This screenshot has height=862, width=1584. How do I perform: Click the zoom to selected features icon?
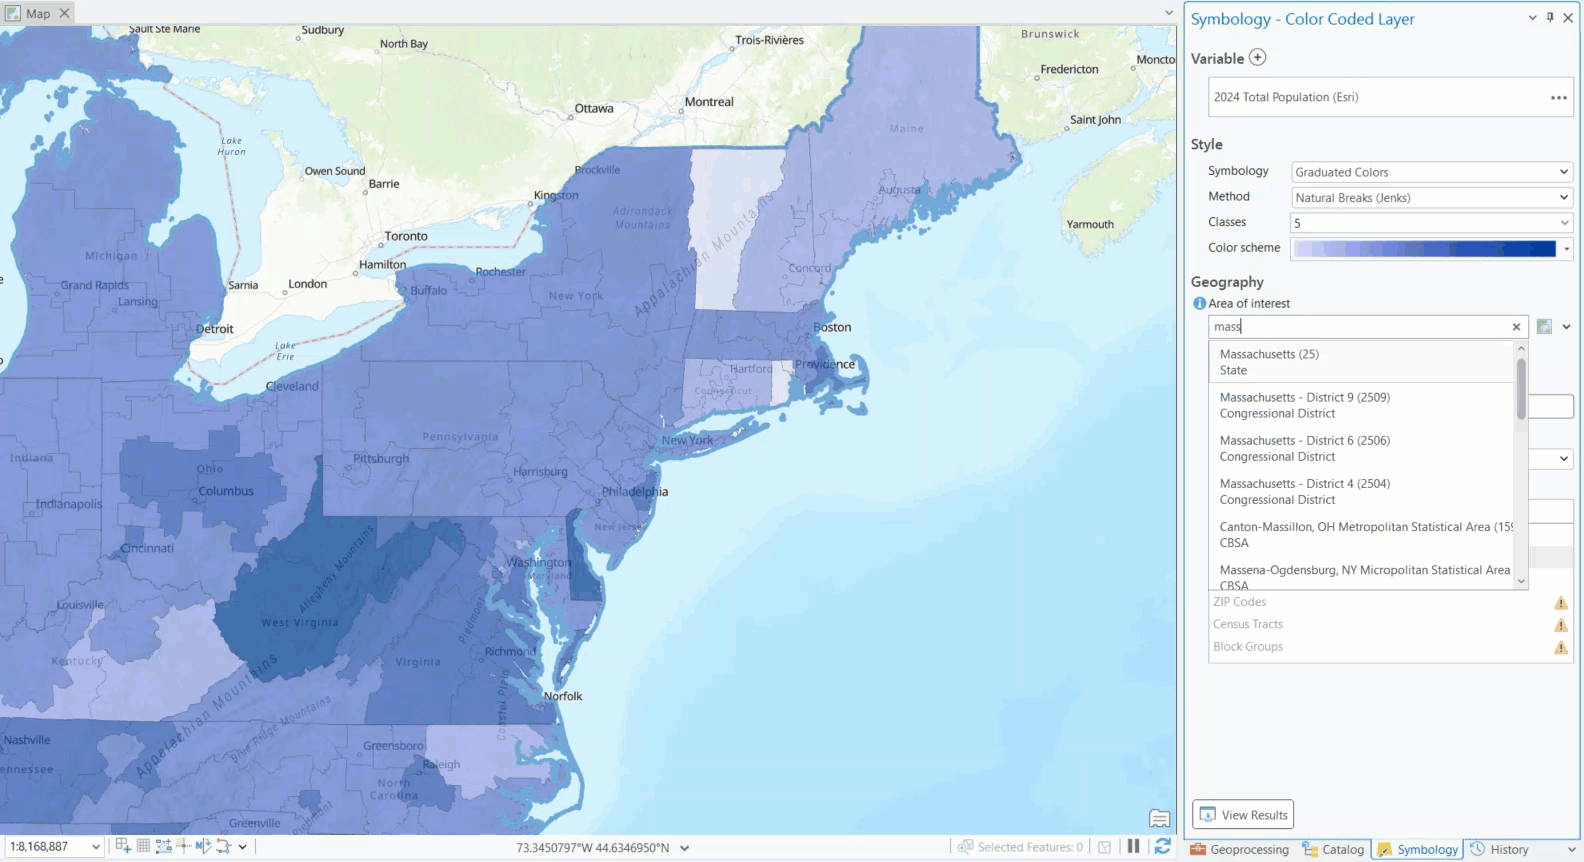[965, 847]
